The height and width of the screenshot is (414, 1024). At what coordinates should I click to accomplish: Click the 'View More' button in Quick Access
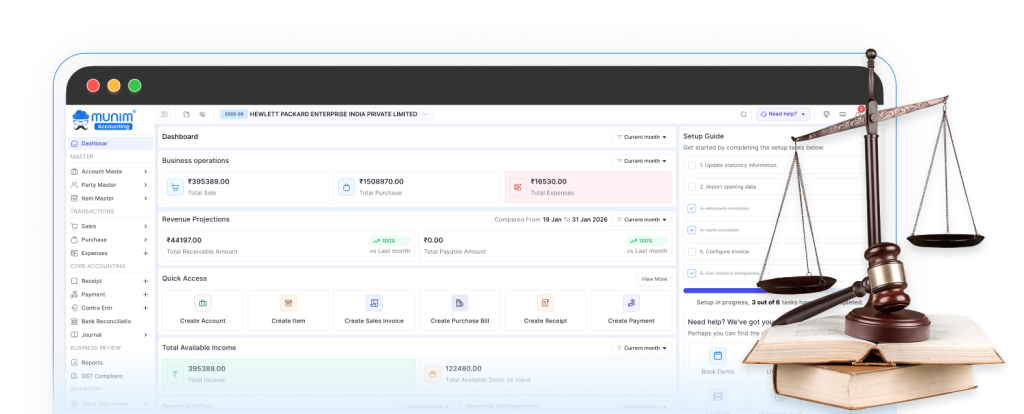point(654,279)
